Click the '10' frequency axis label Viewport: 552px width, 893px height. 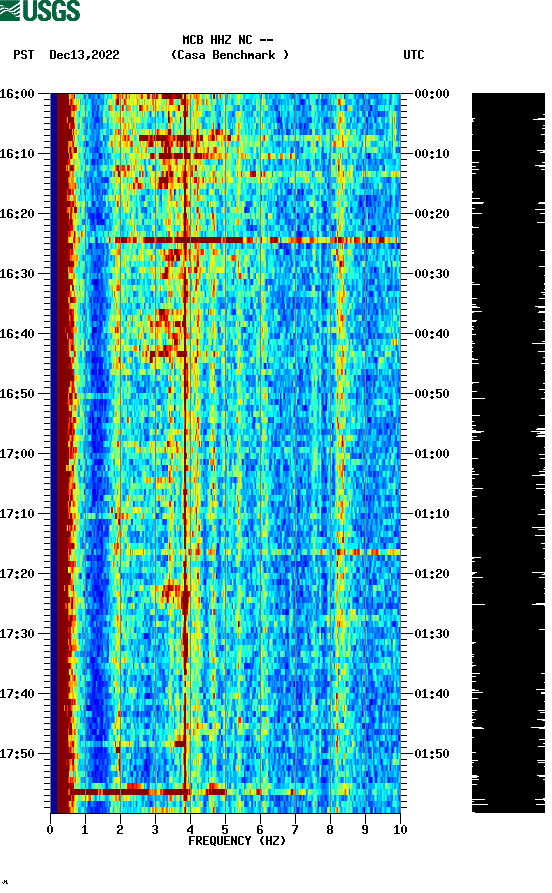click(400, 830)
